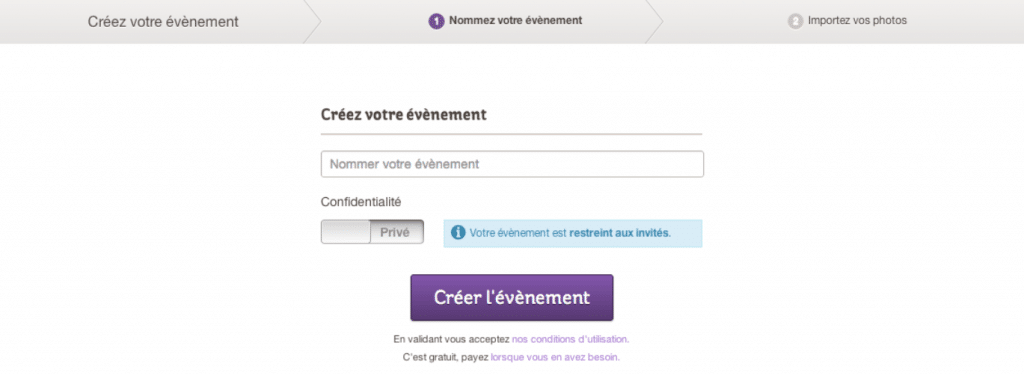Click the purple 'Créer l'évènement' button
1024x375 pixels.
click(x=512, y=298)
